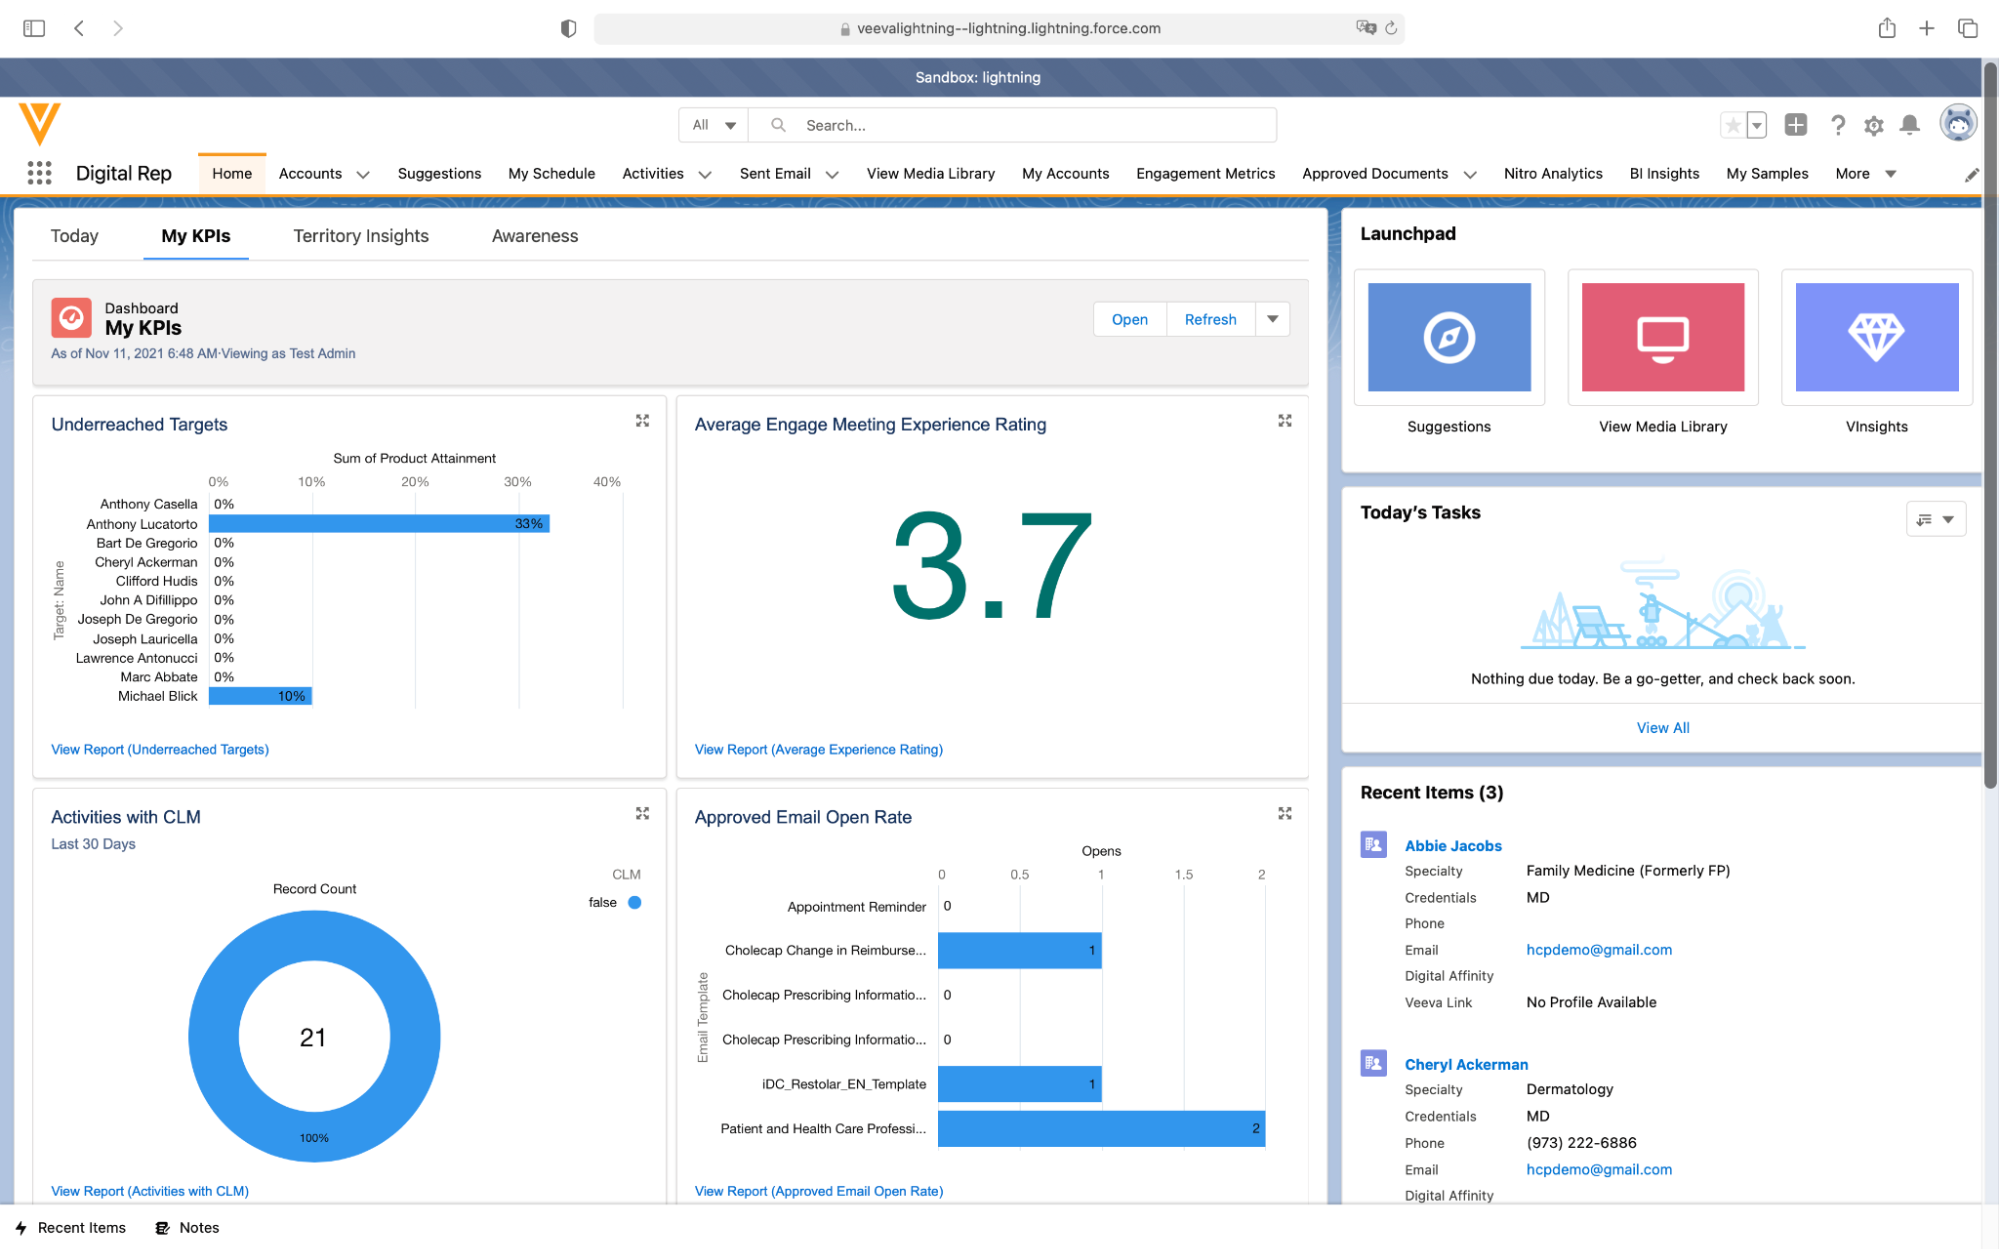Open the dashboard actions dropdown arrow
The image size is (1999, 1250).
coord(1272,319)
